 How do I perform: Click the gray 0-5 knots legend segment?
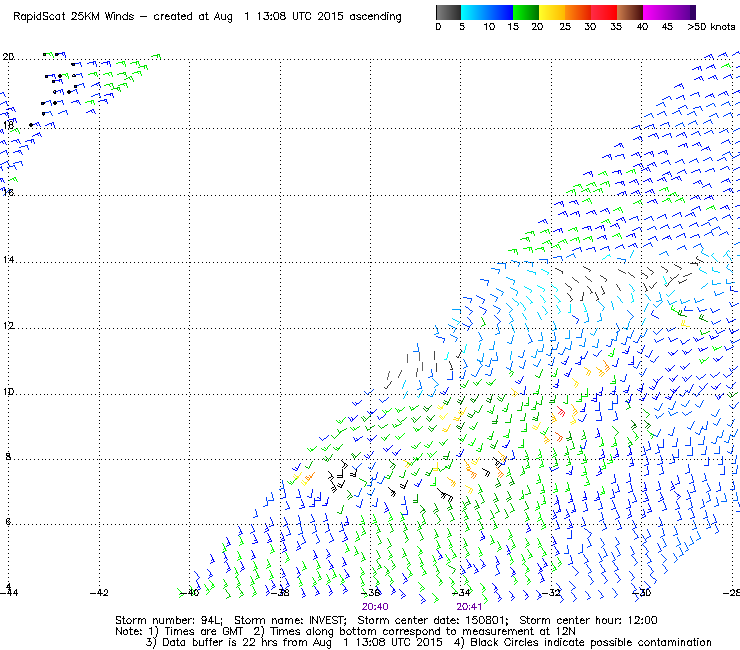pyautogui.click(x=448, y=12)
